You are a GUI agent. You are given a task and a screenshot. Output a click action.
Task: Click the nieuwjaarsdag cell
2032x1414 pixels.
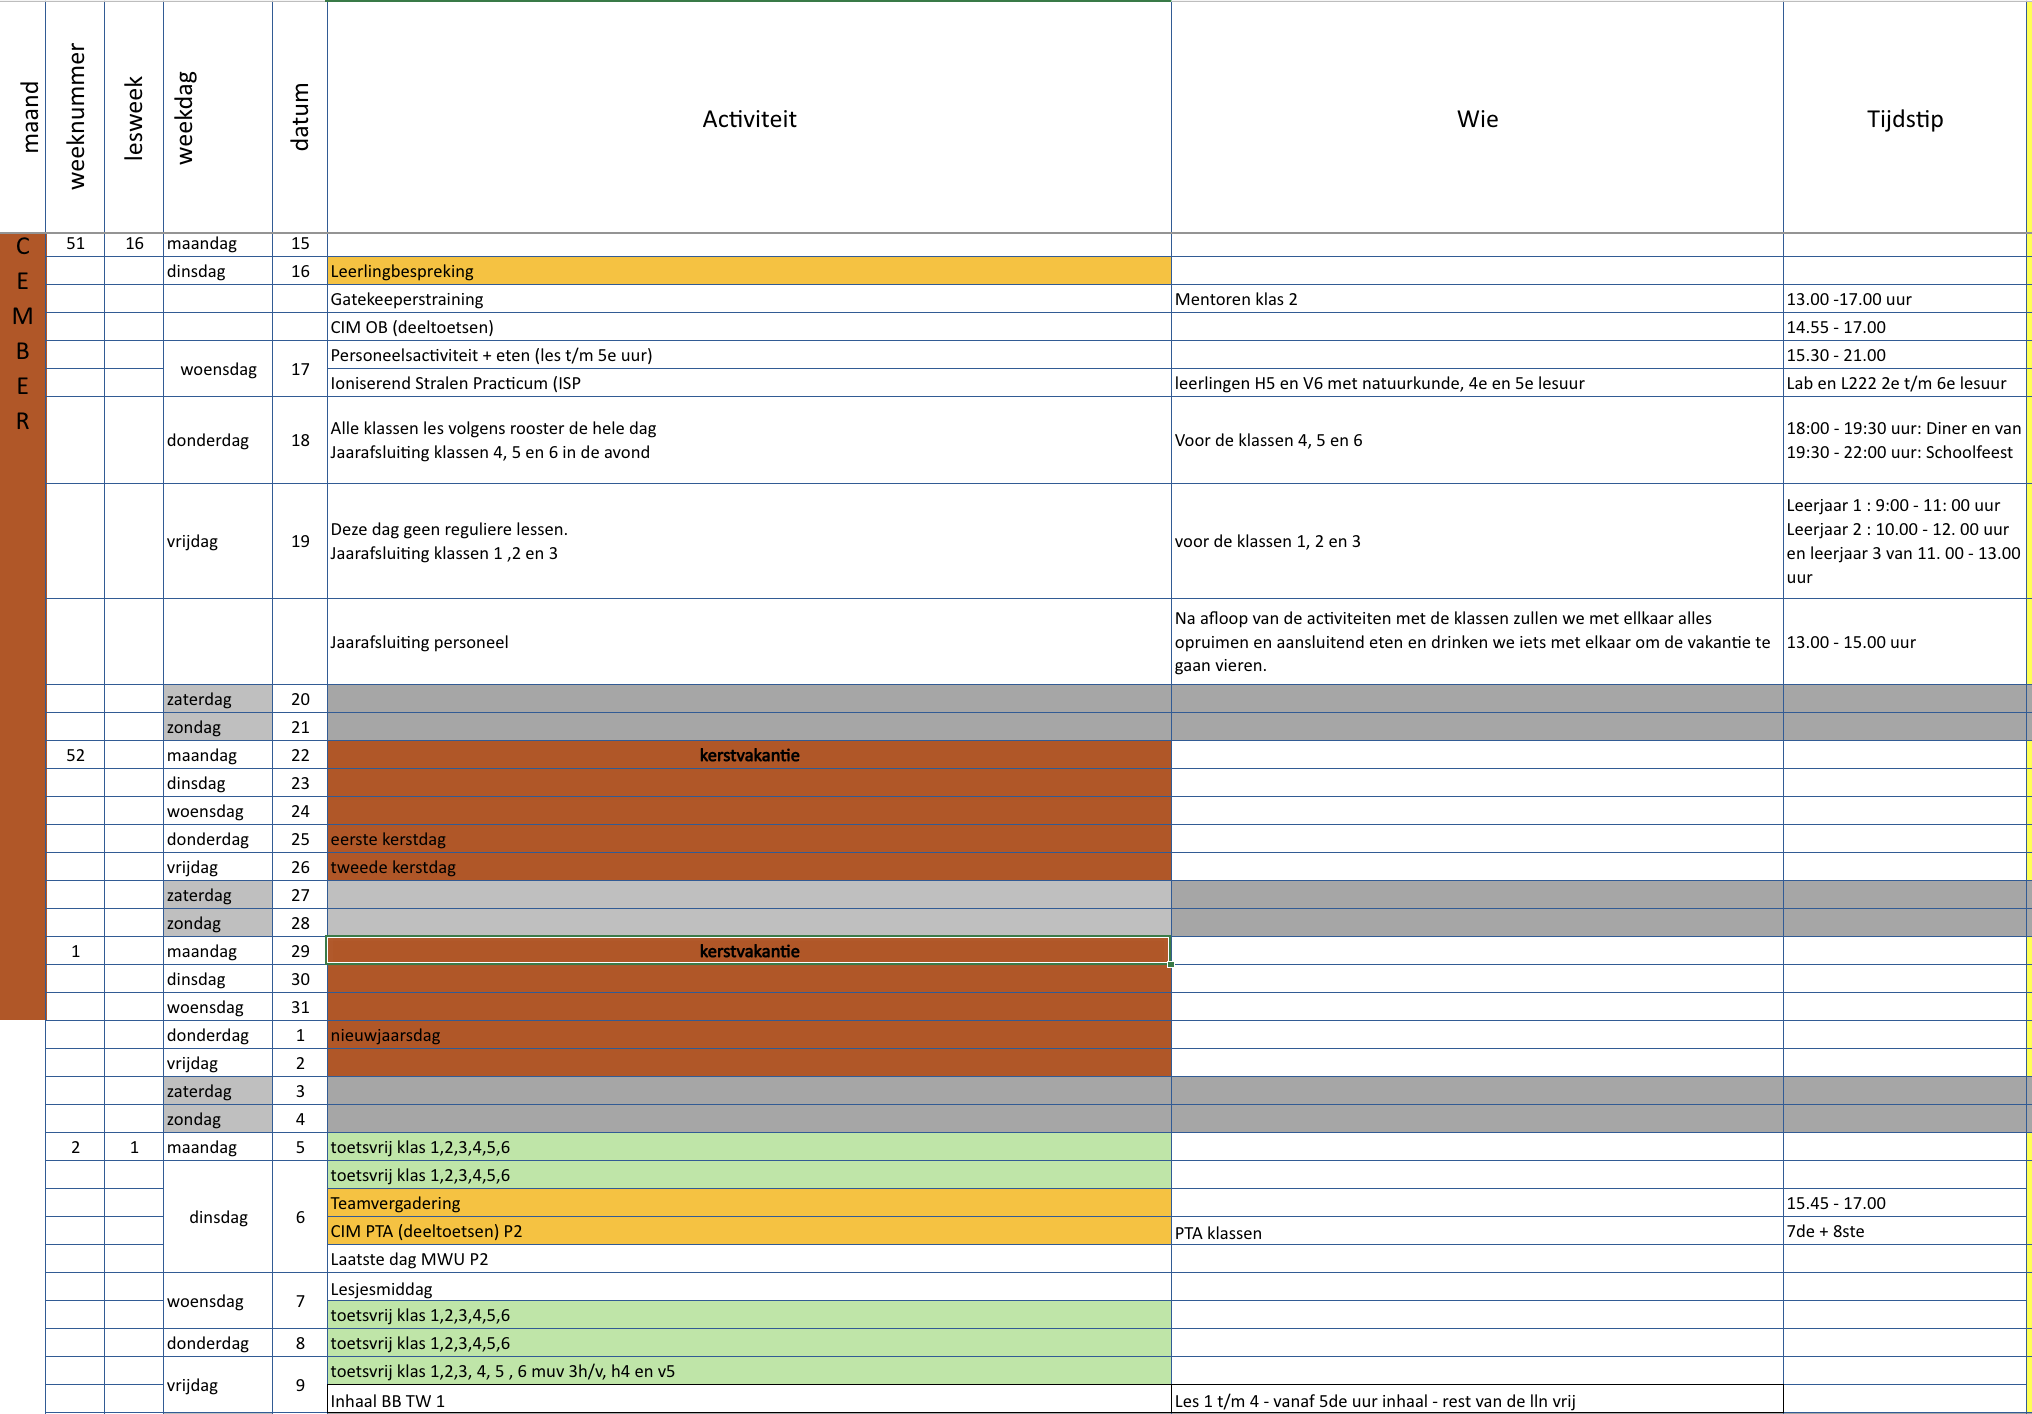tap(748, 1035)
